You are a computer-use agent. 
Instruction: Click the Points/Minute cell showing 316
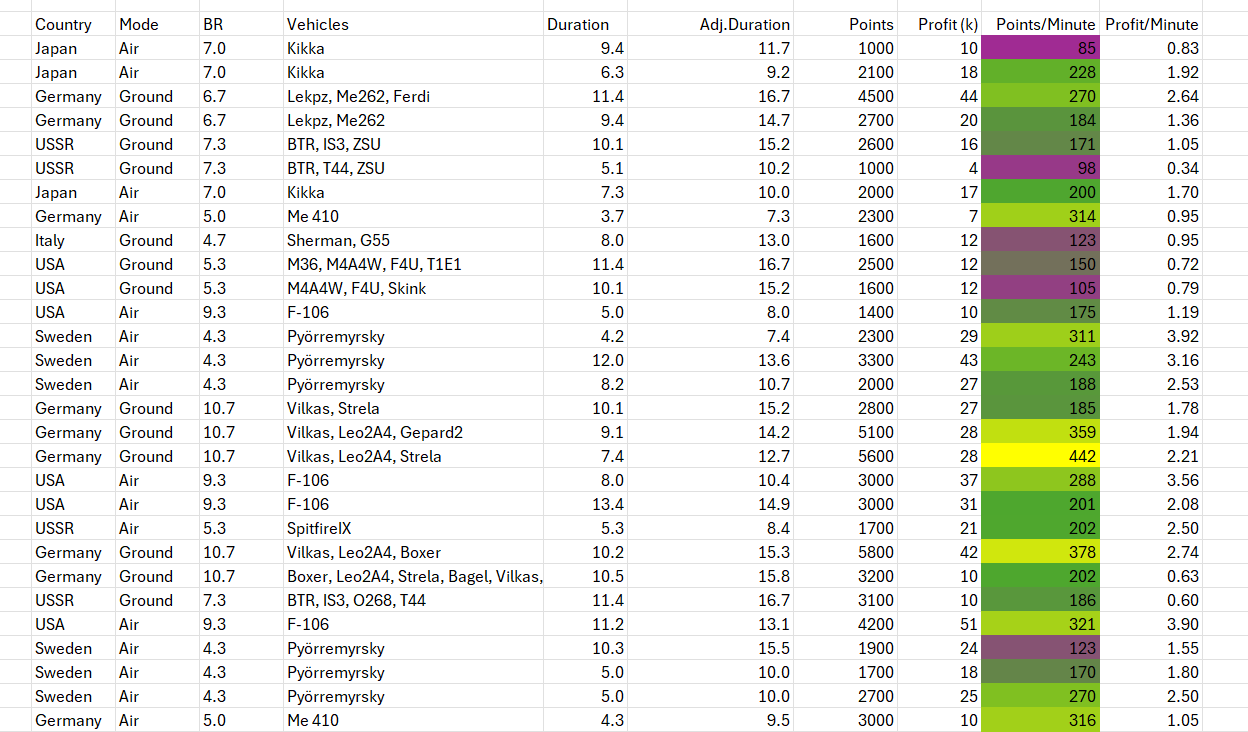1040,720
